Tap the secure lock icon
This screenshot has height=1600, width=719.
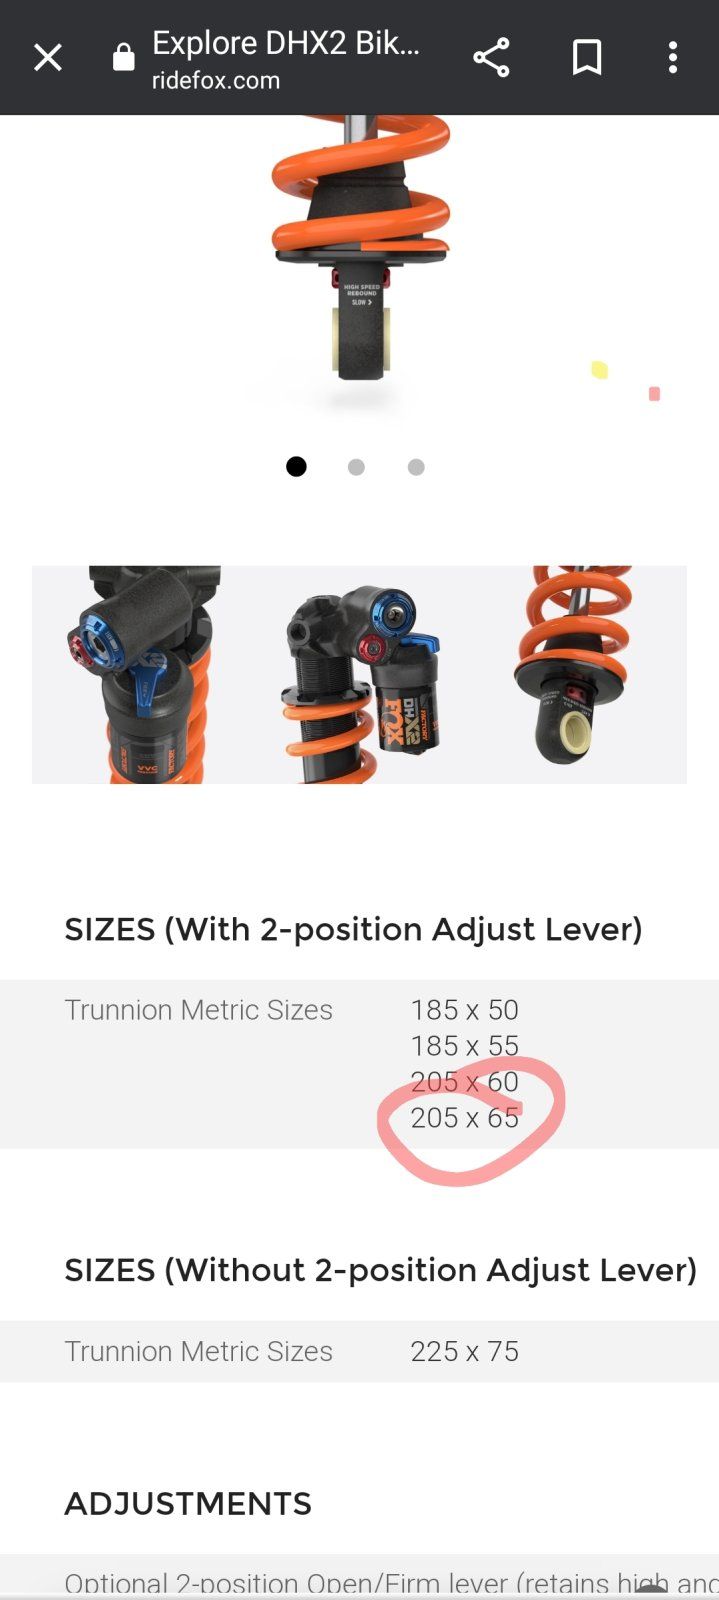[x=123, y=58]
